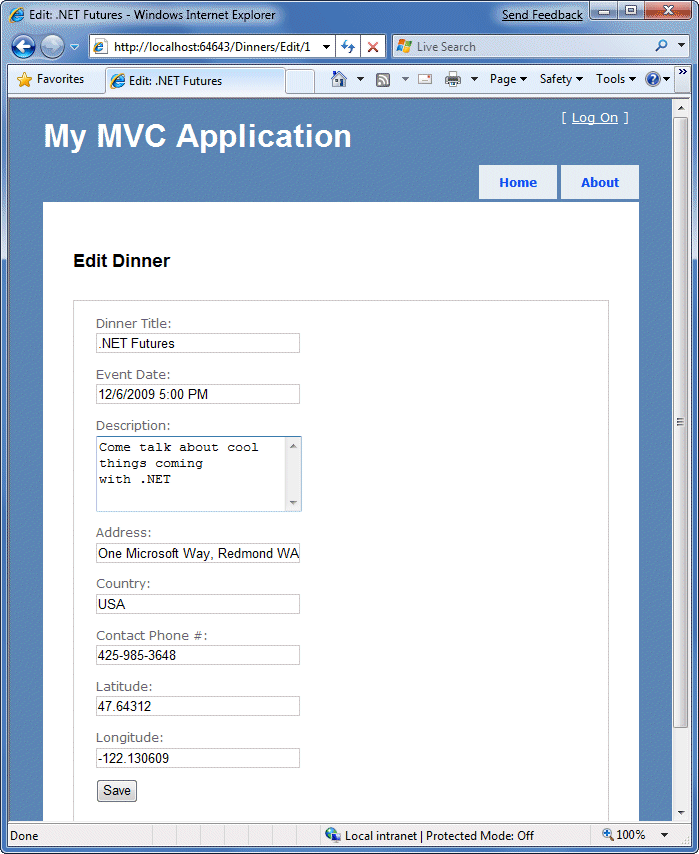Viewport: 699px width, 854px height.
Task: Click the Description scroll down arrow
Action: tap(293, 502)
